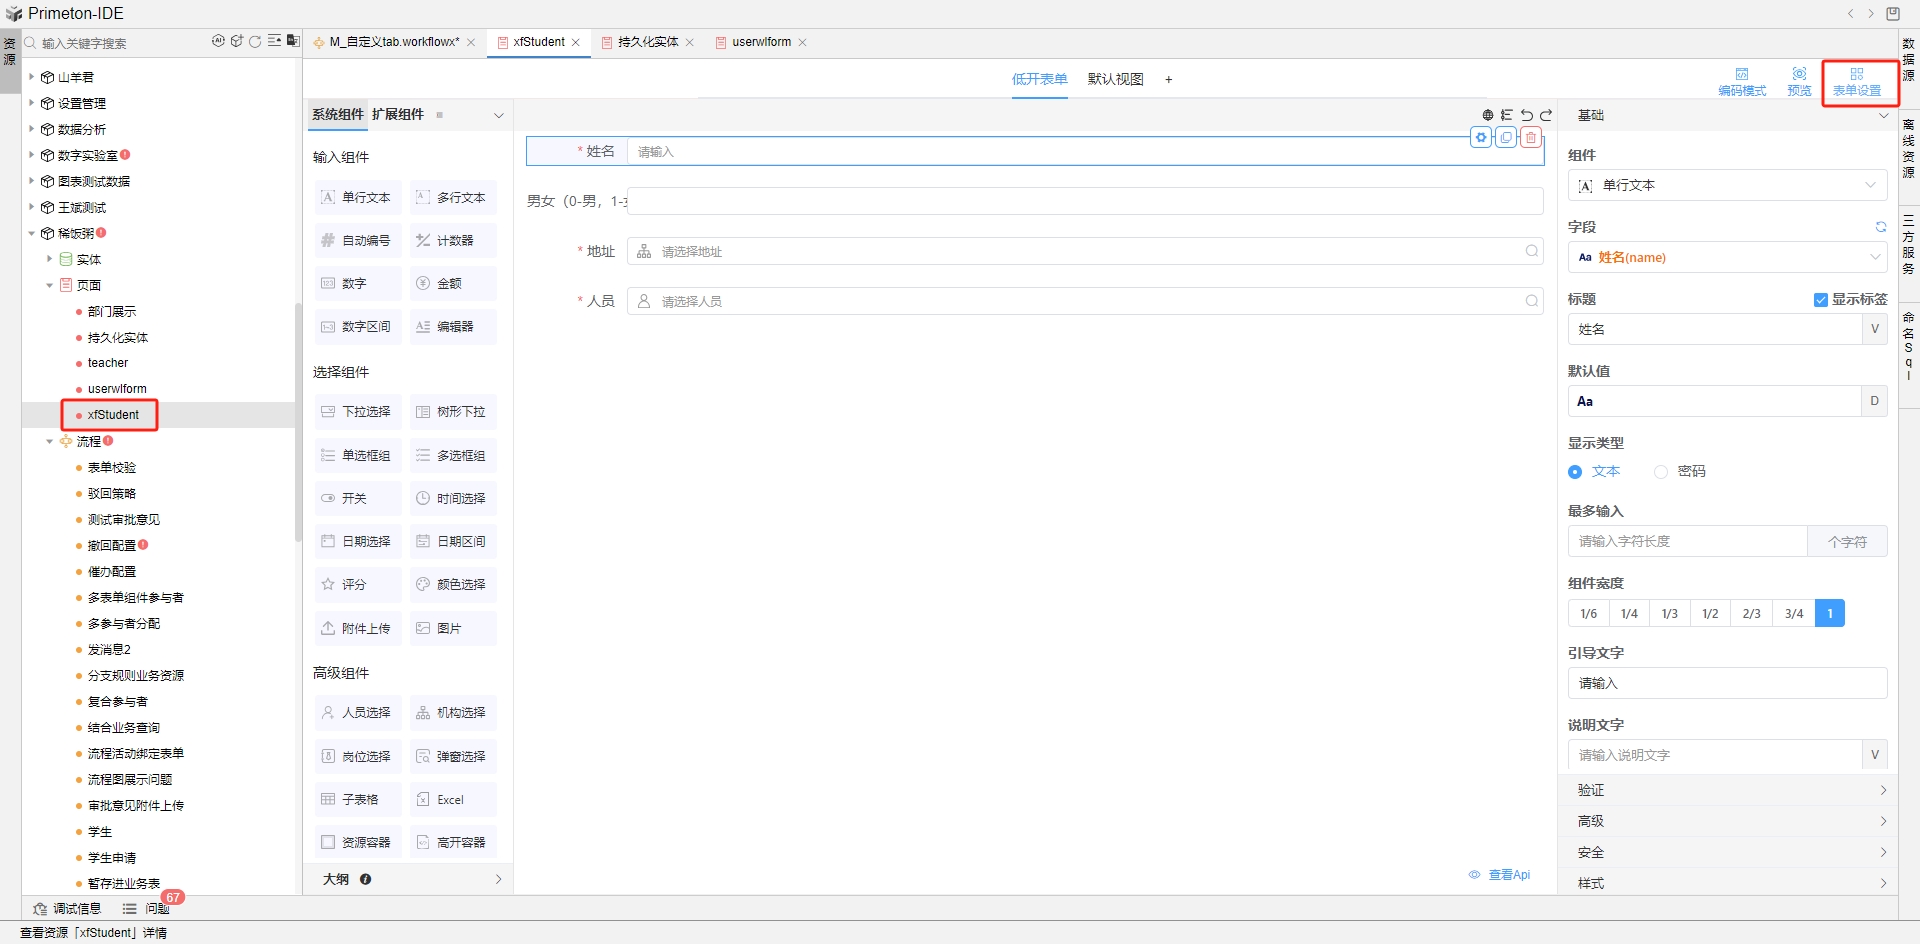Refresh the resource tree
Screen dimensions: 1920x945
click(256, 42)
